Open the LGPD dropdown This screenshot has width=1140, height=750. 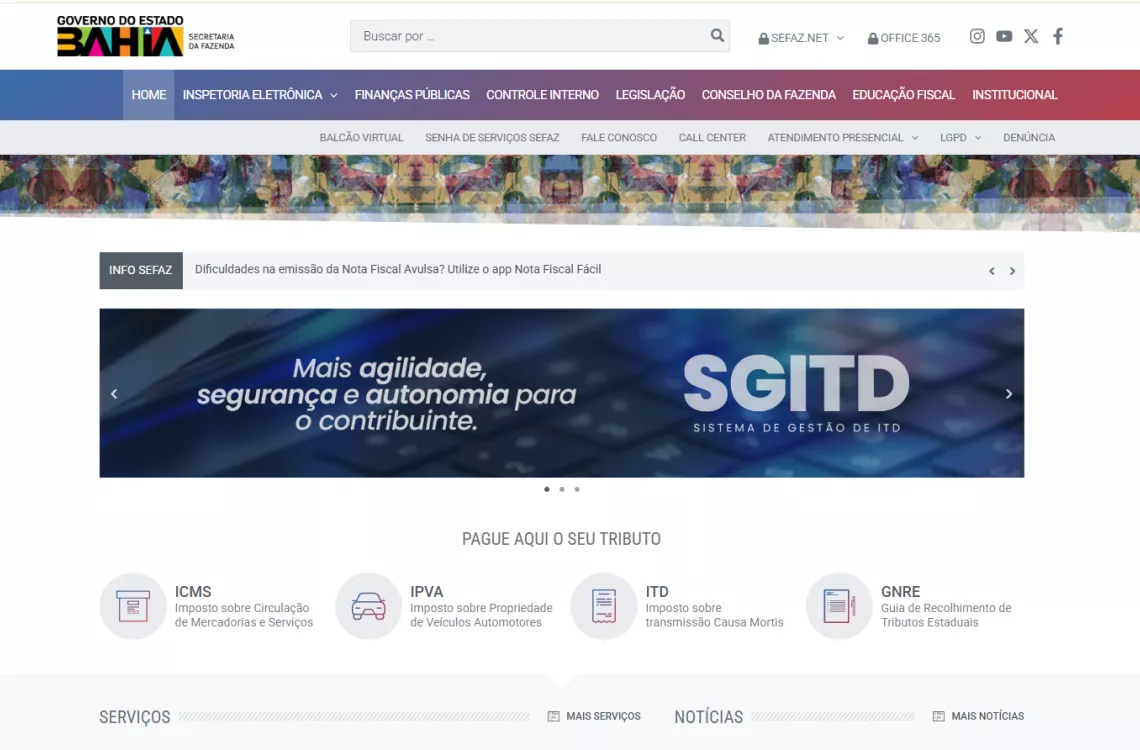click(960, 138)
